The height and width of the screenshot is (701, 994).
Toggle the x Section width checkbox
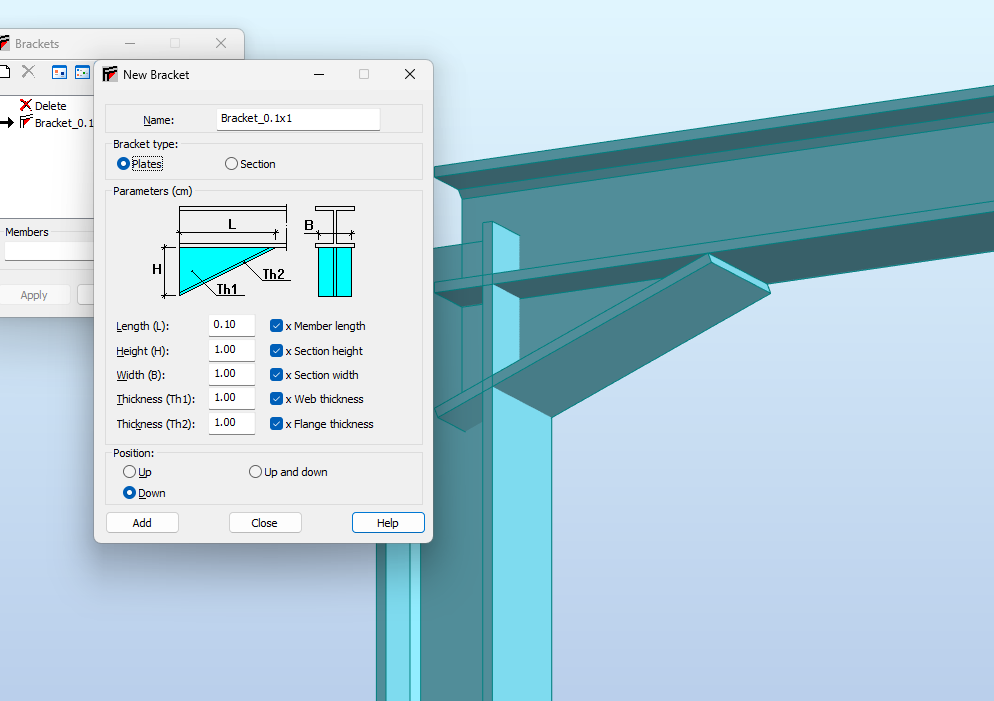point(276,373)
